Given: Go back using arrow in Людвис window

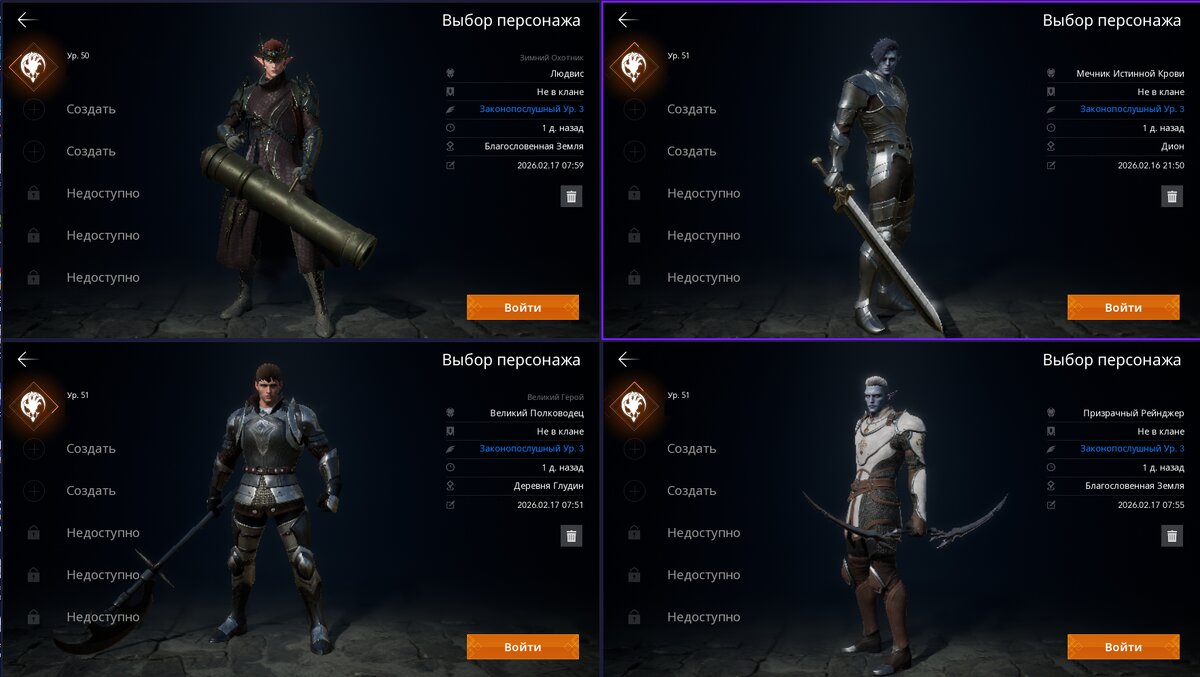Looking at the screenshot, I should click(x=27, y=20).
